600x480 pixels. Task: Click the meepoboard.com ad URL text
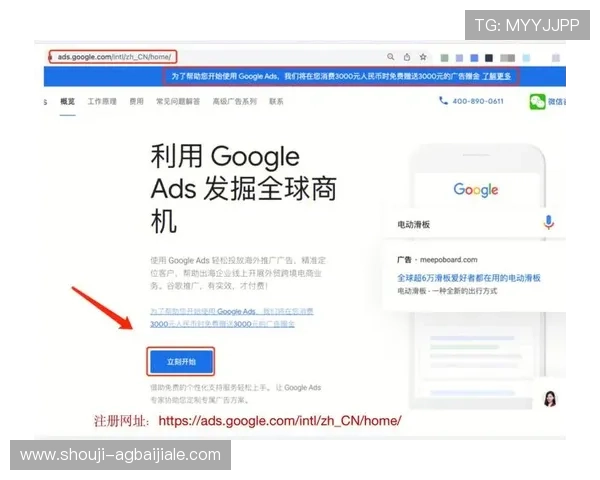click(x=448, y=260)
